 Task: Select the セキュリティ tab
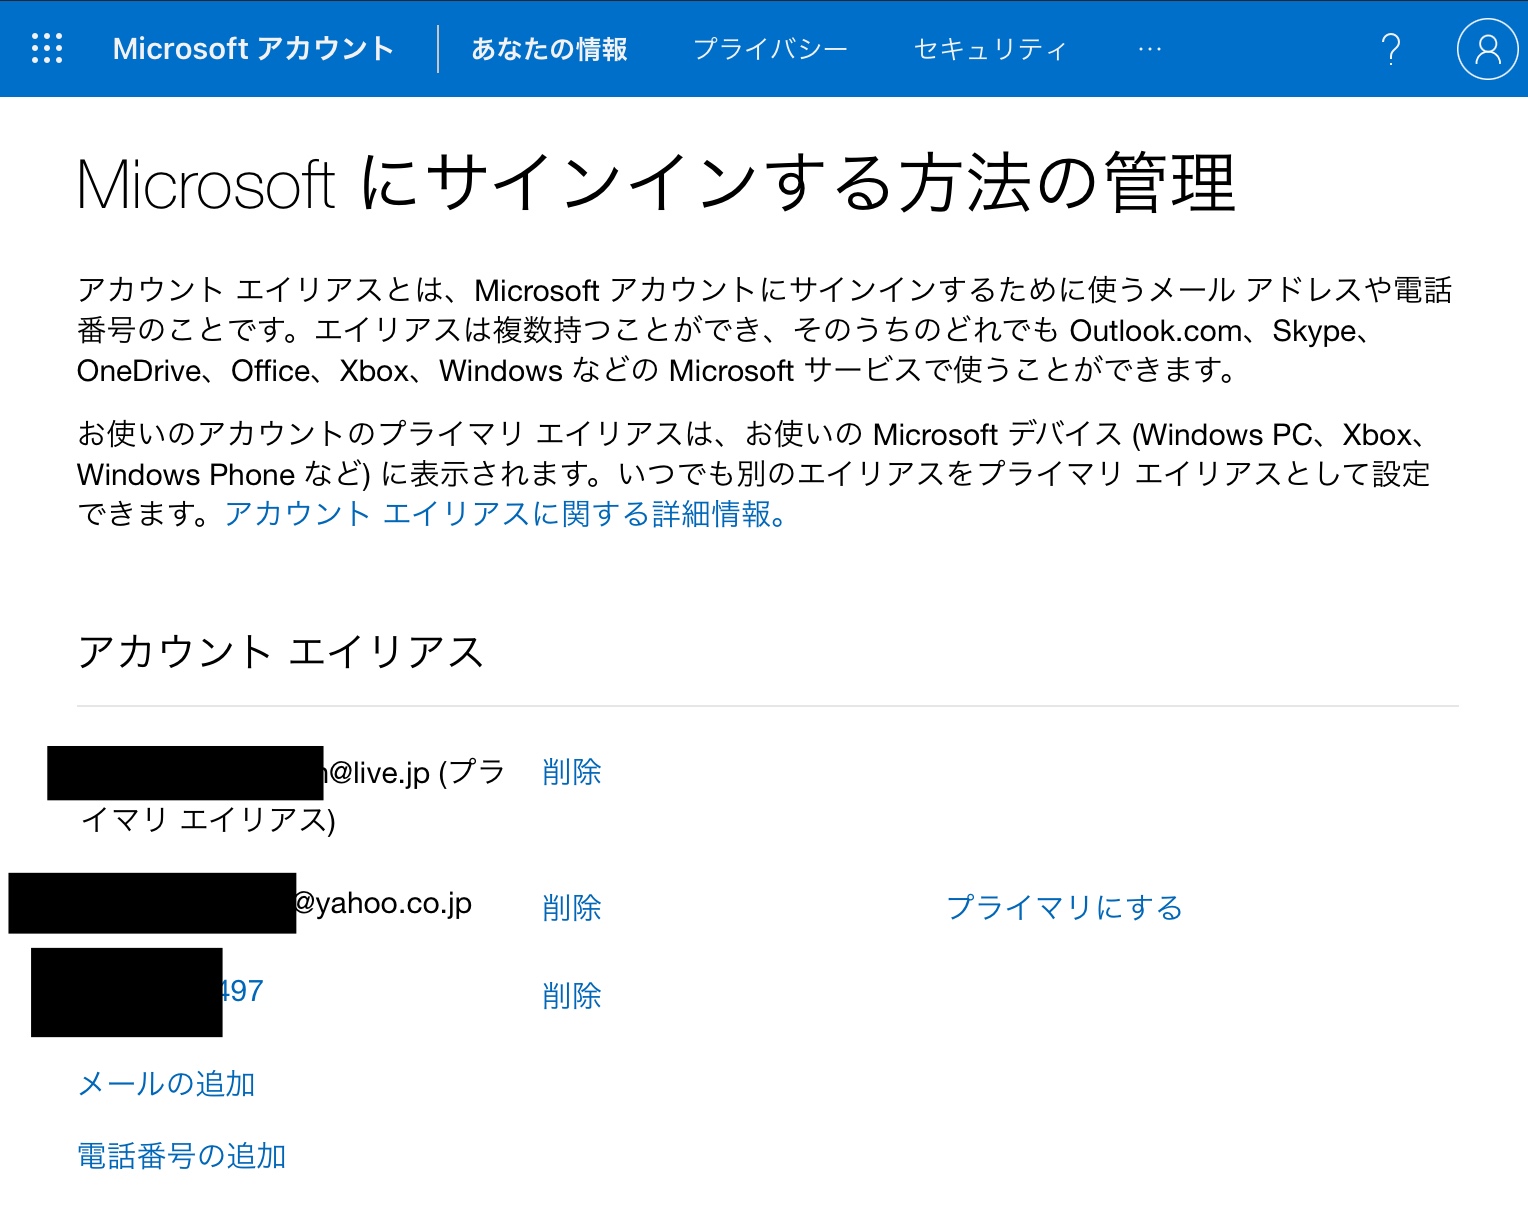990,49
